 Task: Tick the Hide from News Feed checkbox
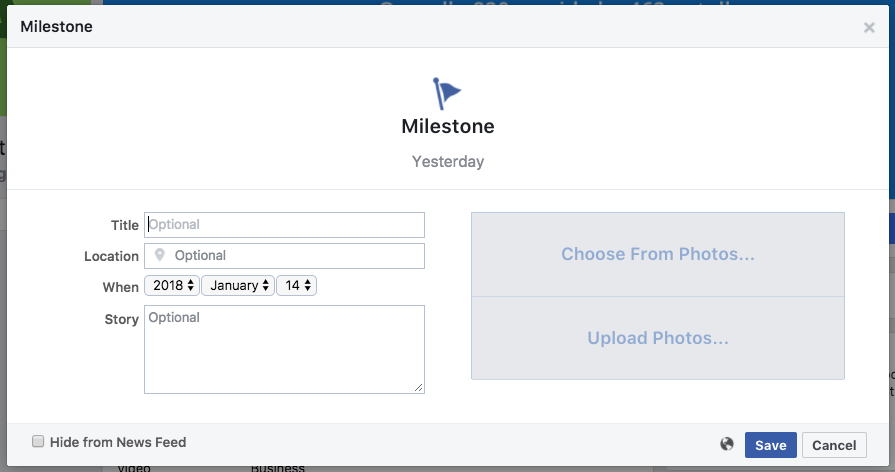pyautogui.click(x=38, y=441)
